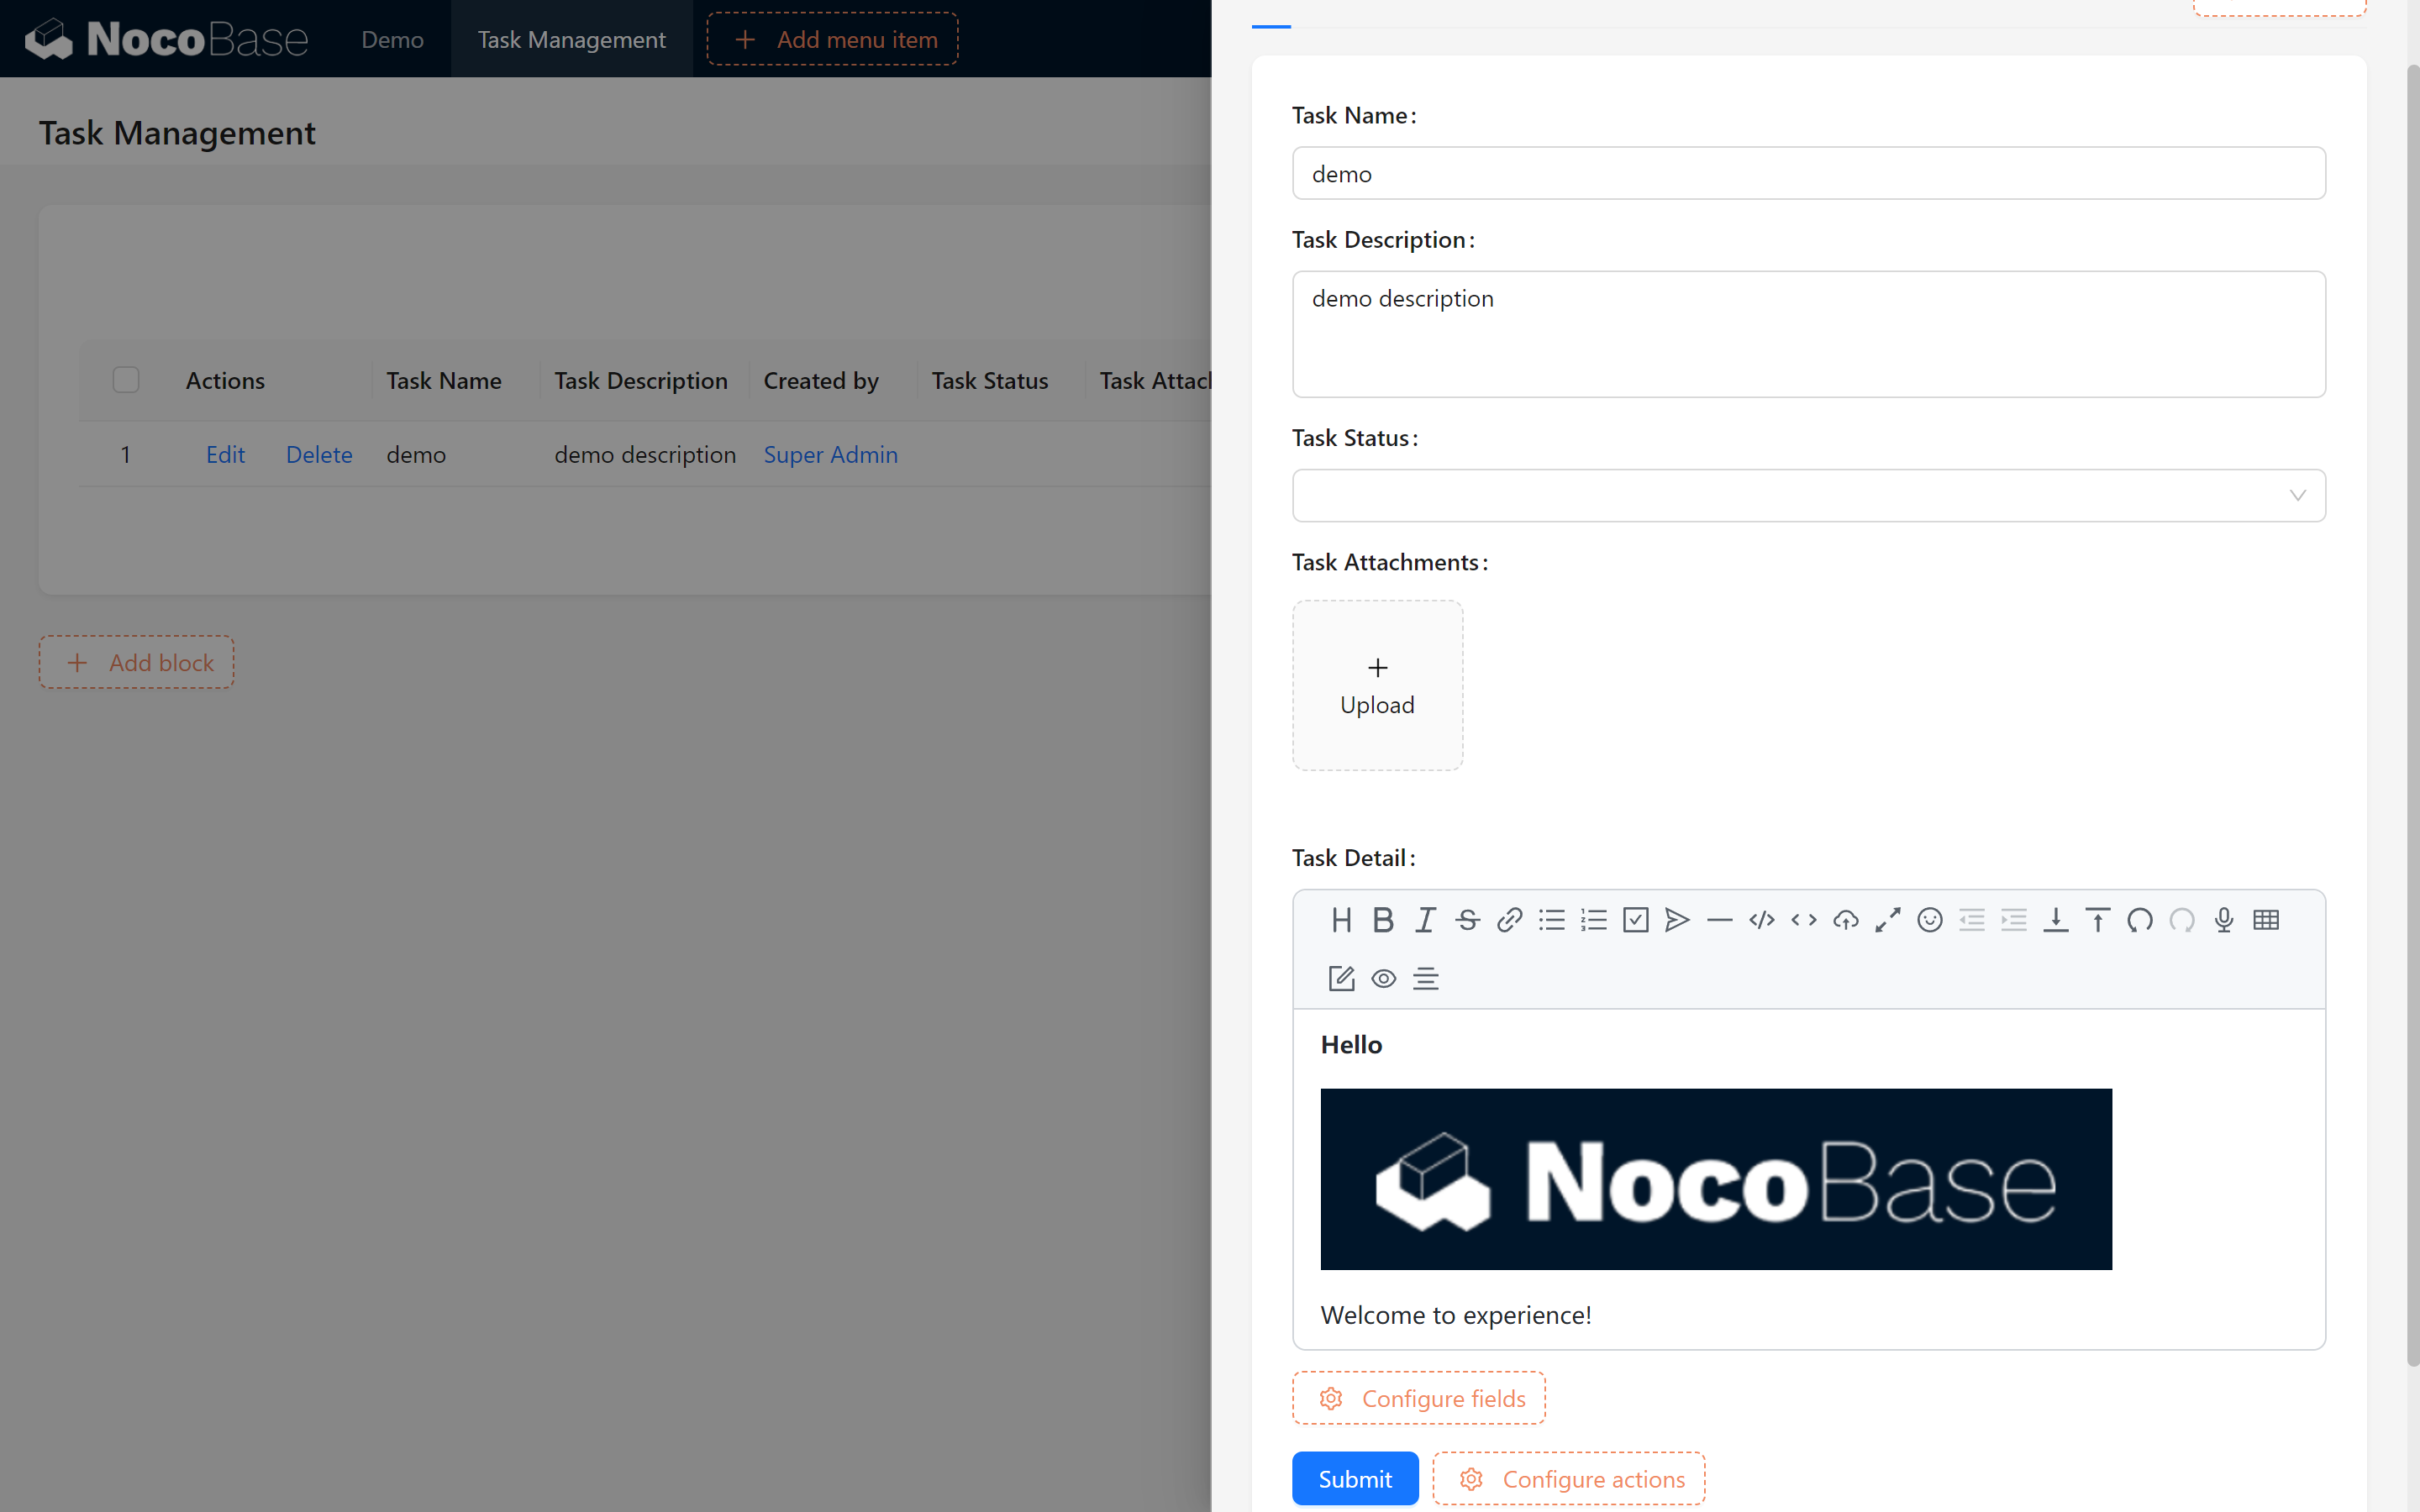Insert inline code with the <> icon
Screen dimensions: 2420x1512
tap(1803, 920)
